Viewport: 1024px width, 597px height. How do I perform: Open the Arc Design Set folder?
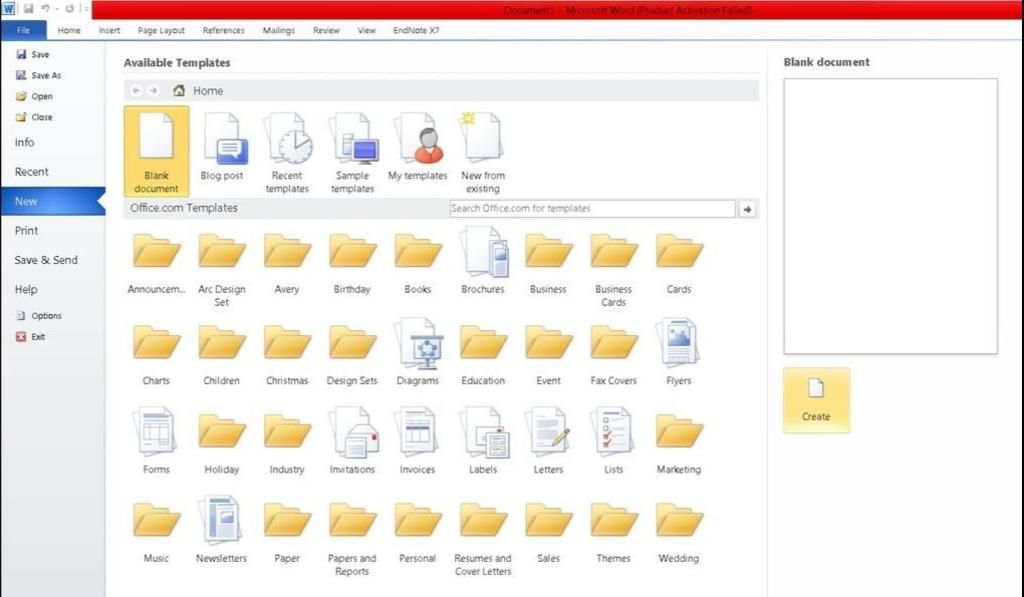(221, 268)
